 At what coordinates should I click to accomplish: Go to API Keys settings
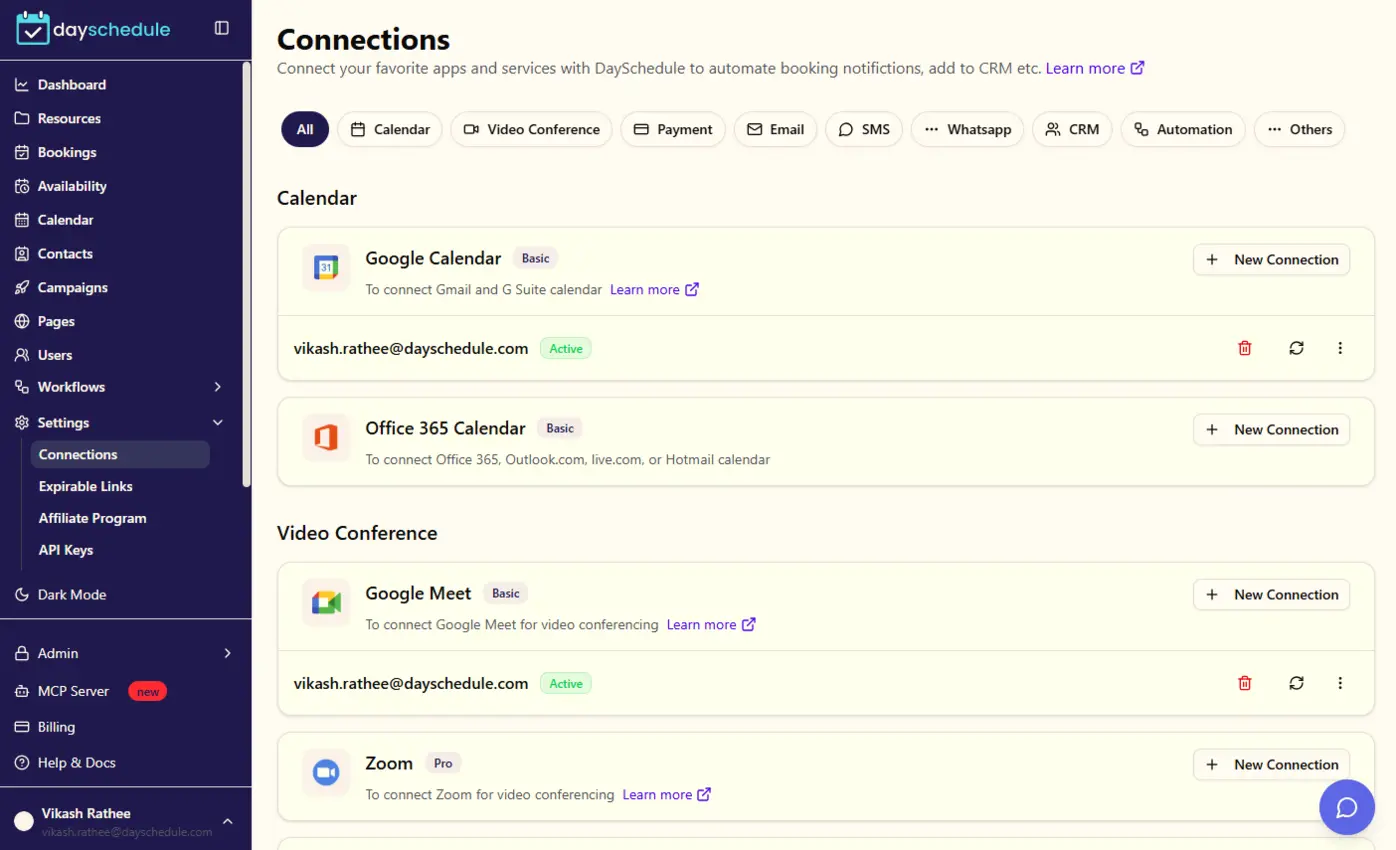(66, 550)
